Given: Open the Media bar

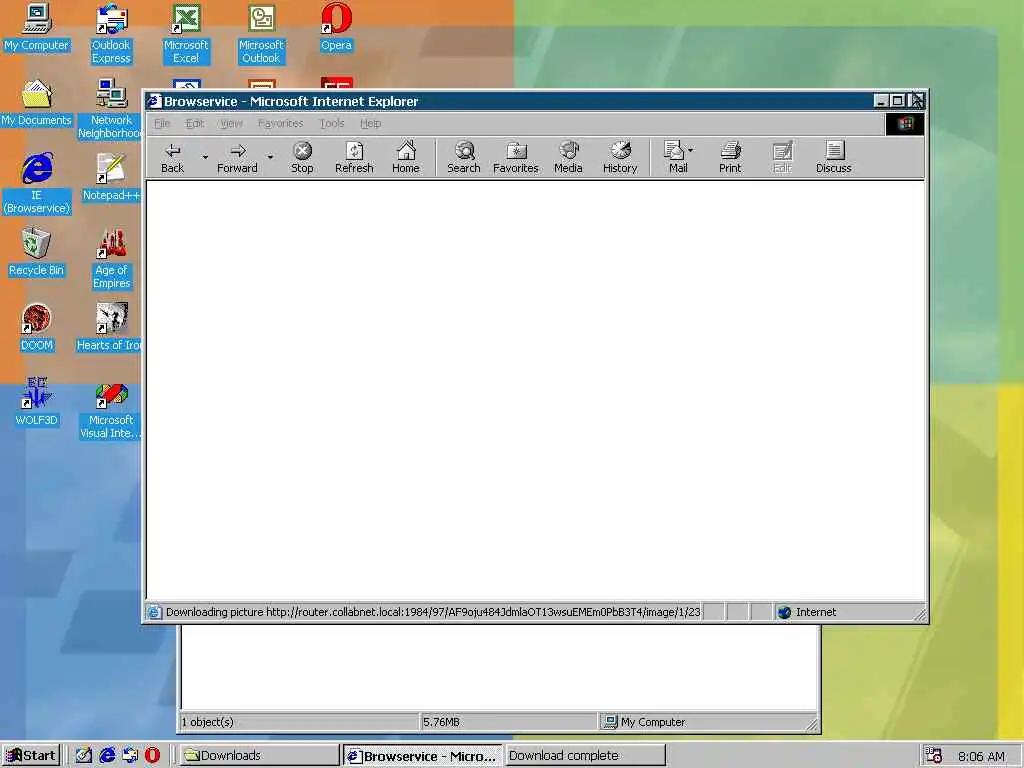Looking at the screenshot, I should (x=568, y=157).
